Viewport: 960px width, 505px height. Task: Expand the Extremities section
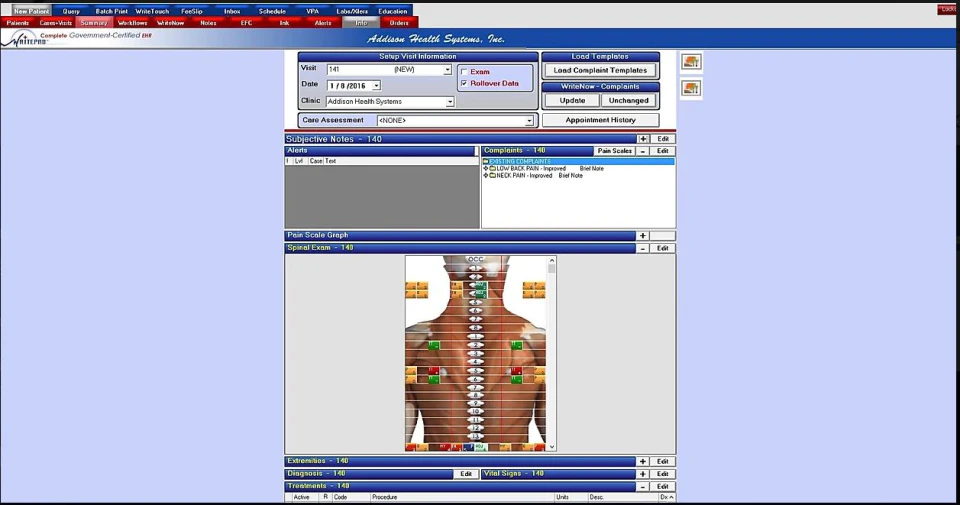(643, 462)
